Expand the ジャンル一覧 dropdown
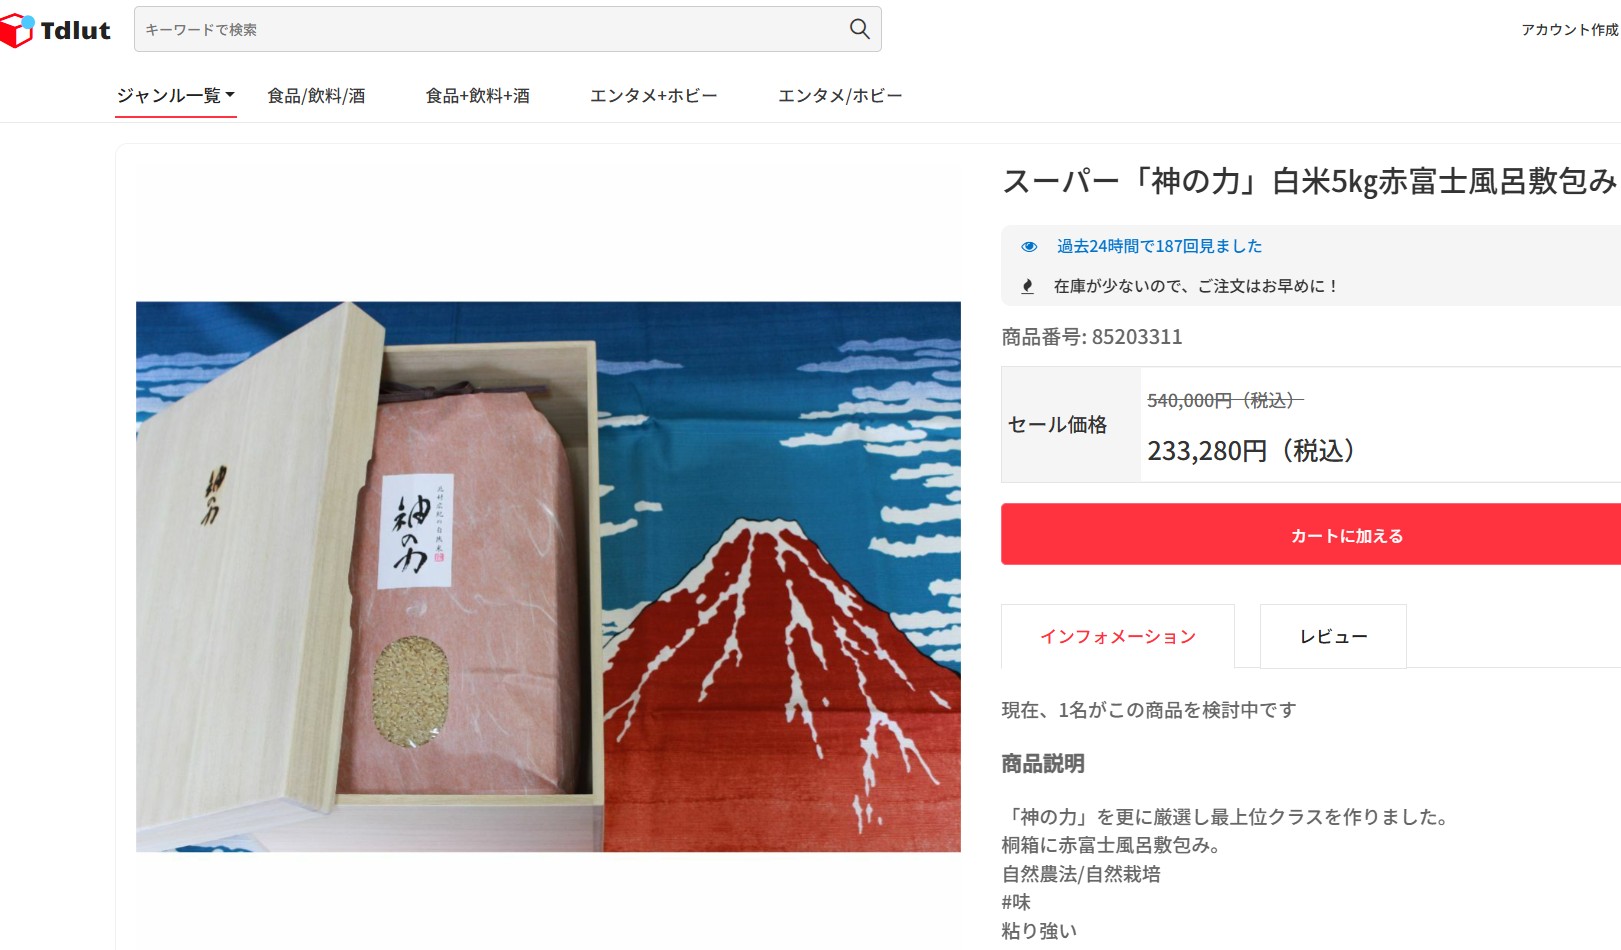This screenshot has width=1621, height=950. [176, 96]
